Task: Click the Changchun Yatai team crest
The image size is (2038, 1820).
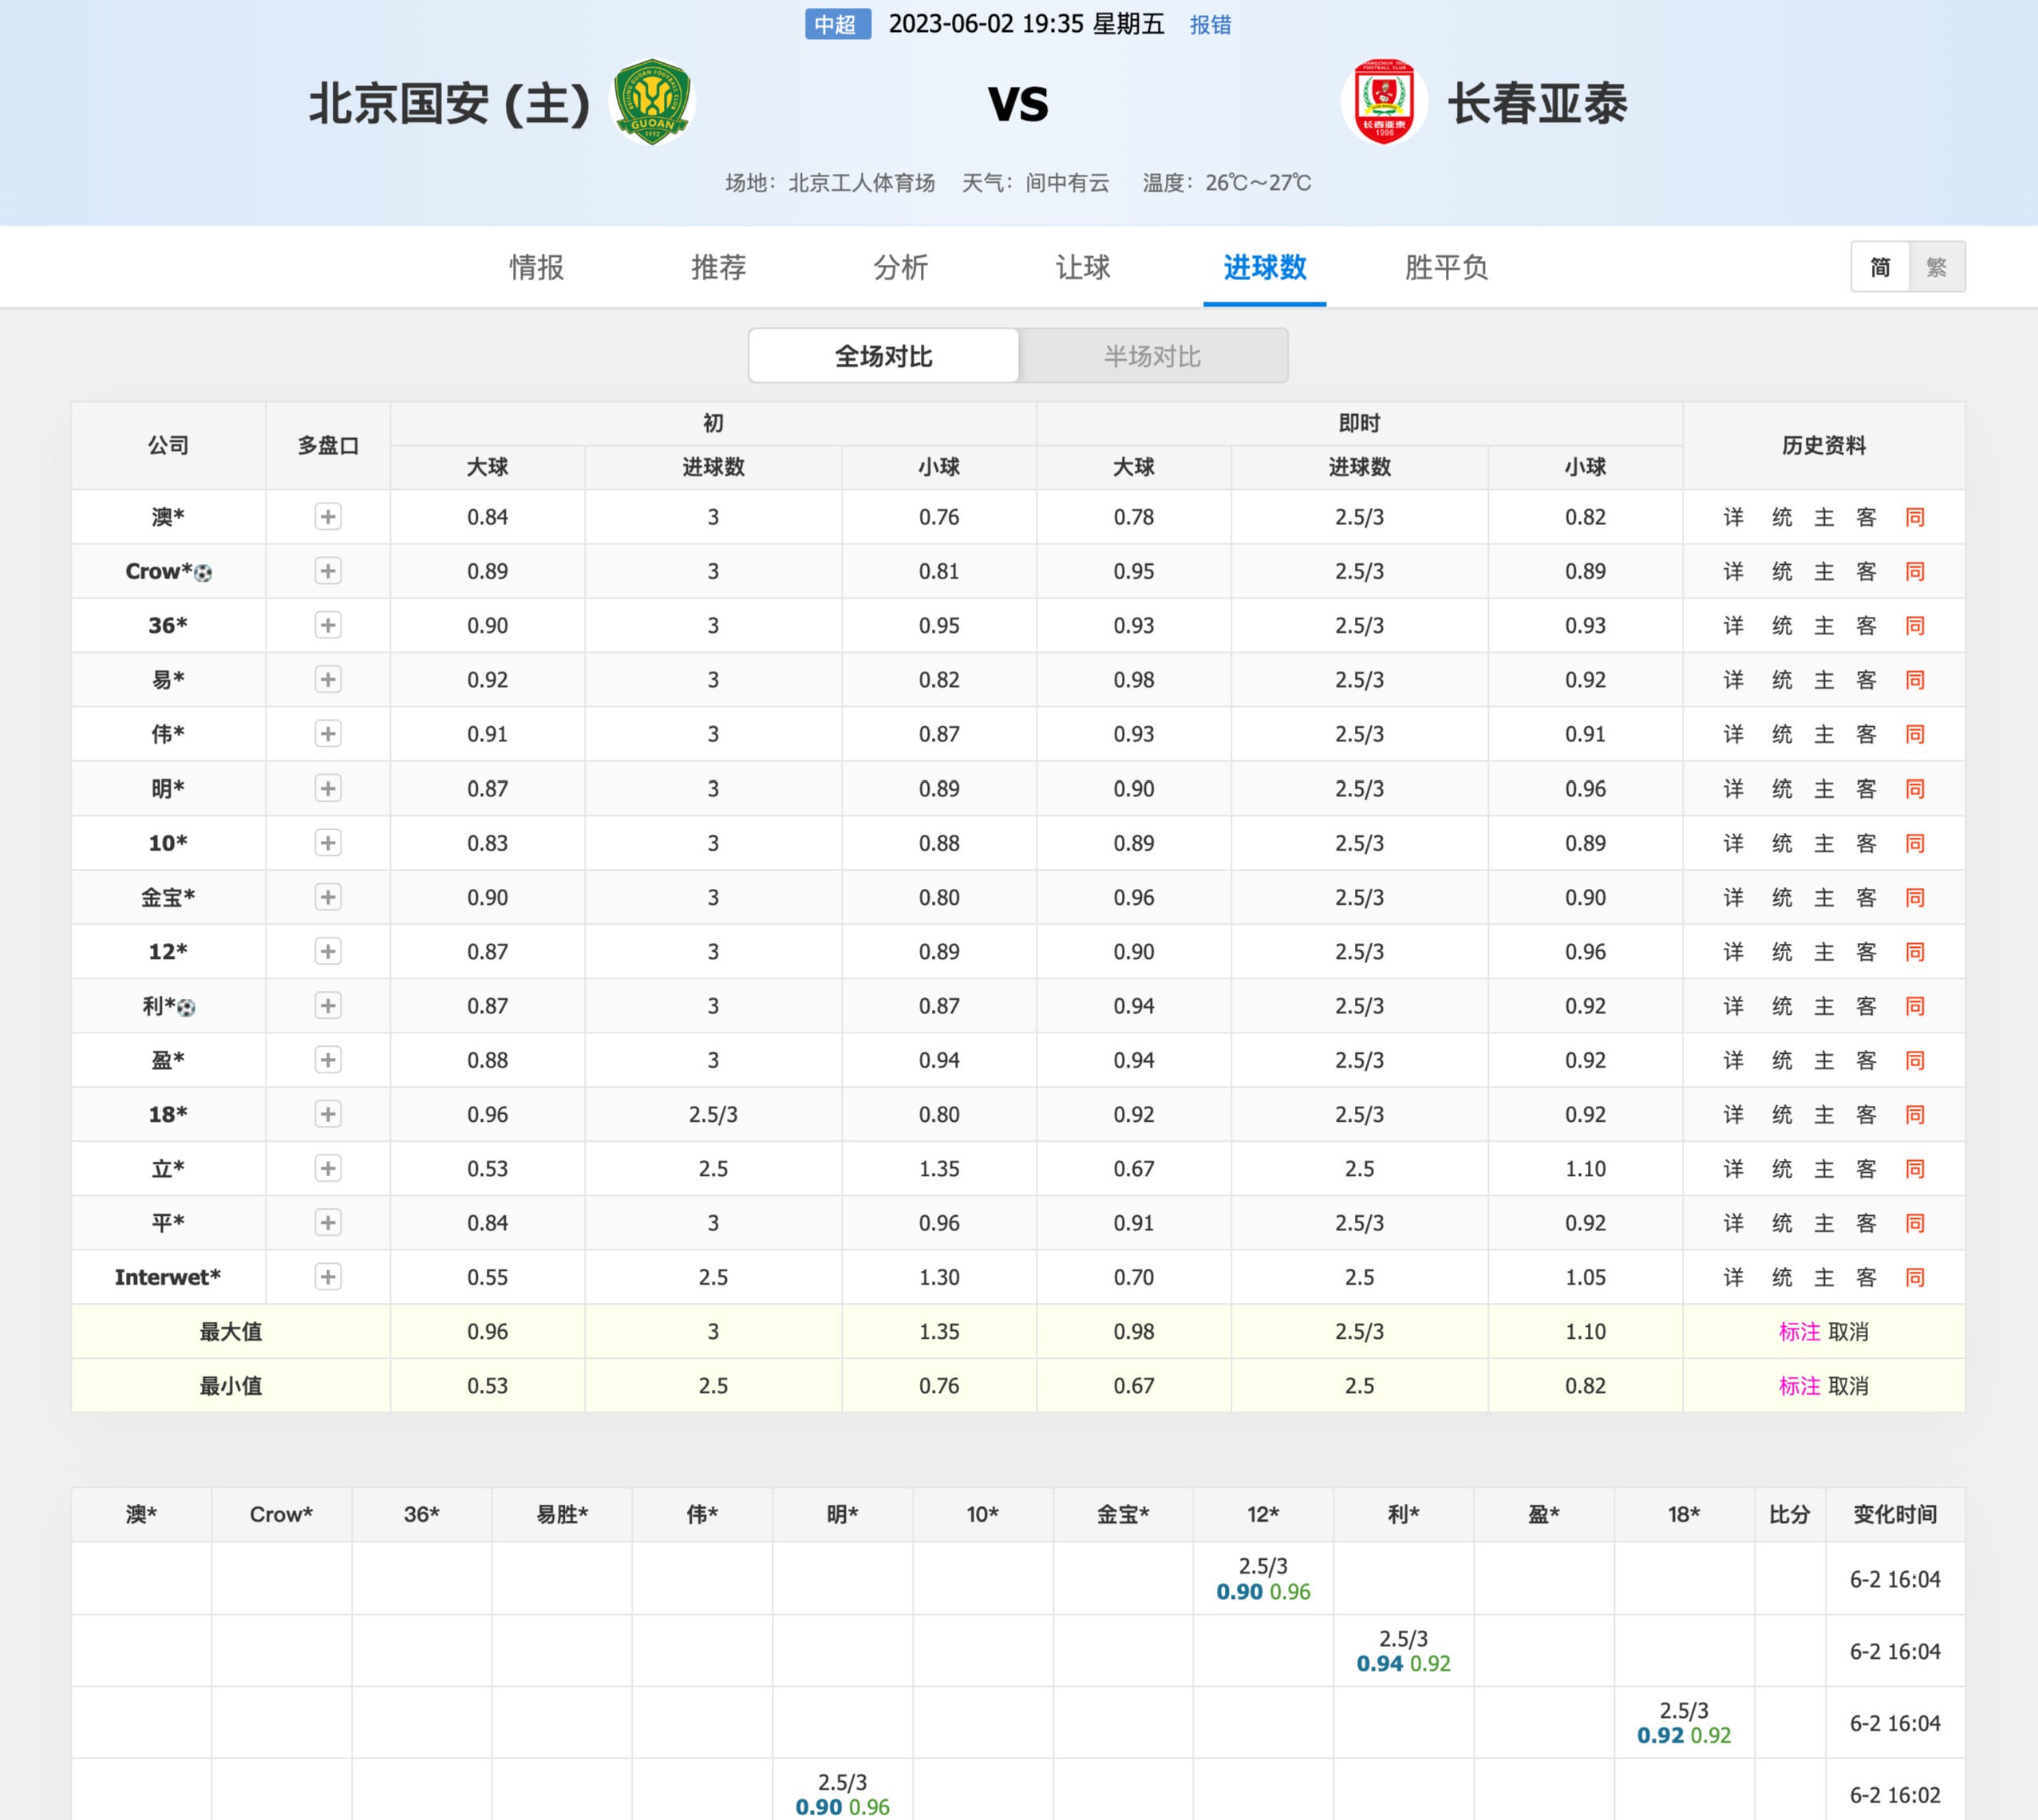Action: click(x=1384, y=102)
